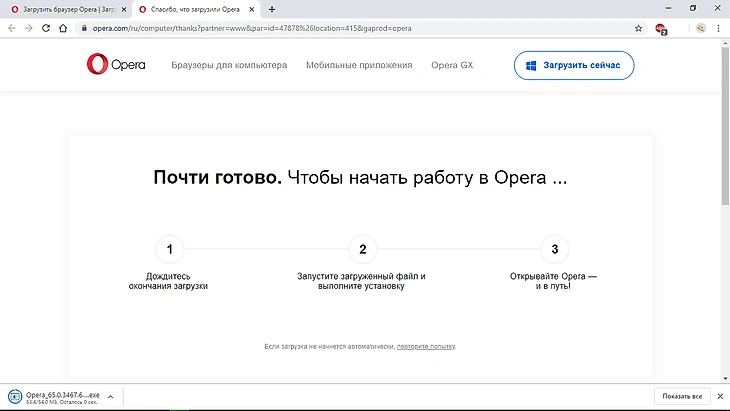Click the address bar URL

click(x=252, y=28)
